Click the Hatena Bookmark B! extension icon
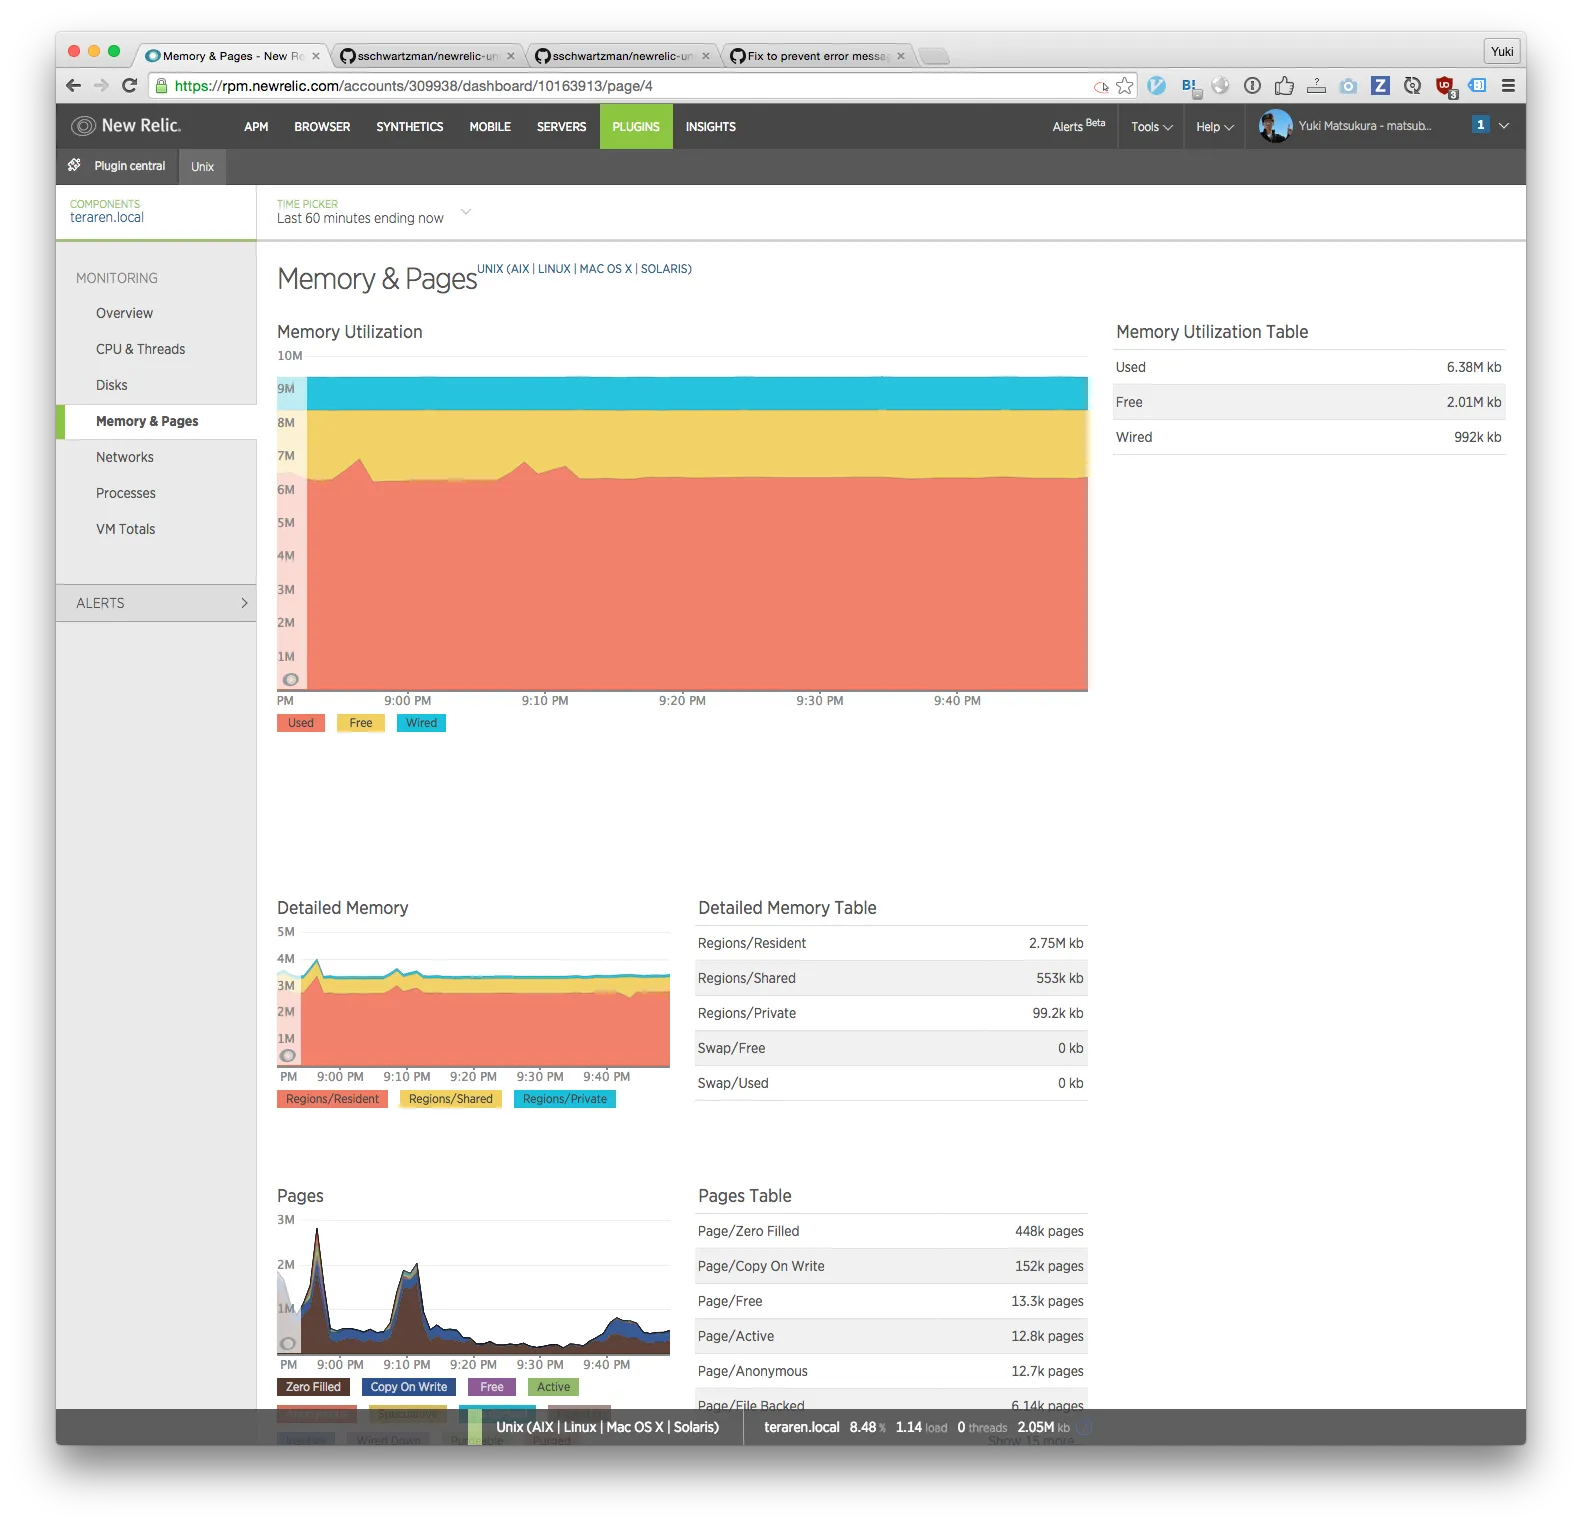 click(1189, 87)
